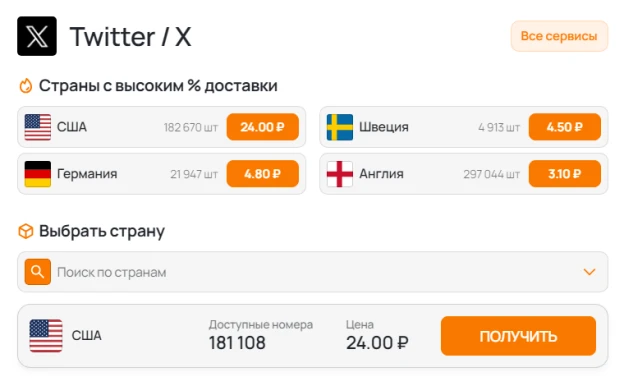The height and width of the screenshot is (386, 624).
Task: Click the 4.80 ₽ price for Германия
Action: 263,174
